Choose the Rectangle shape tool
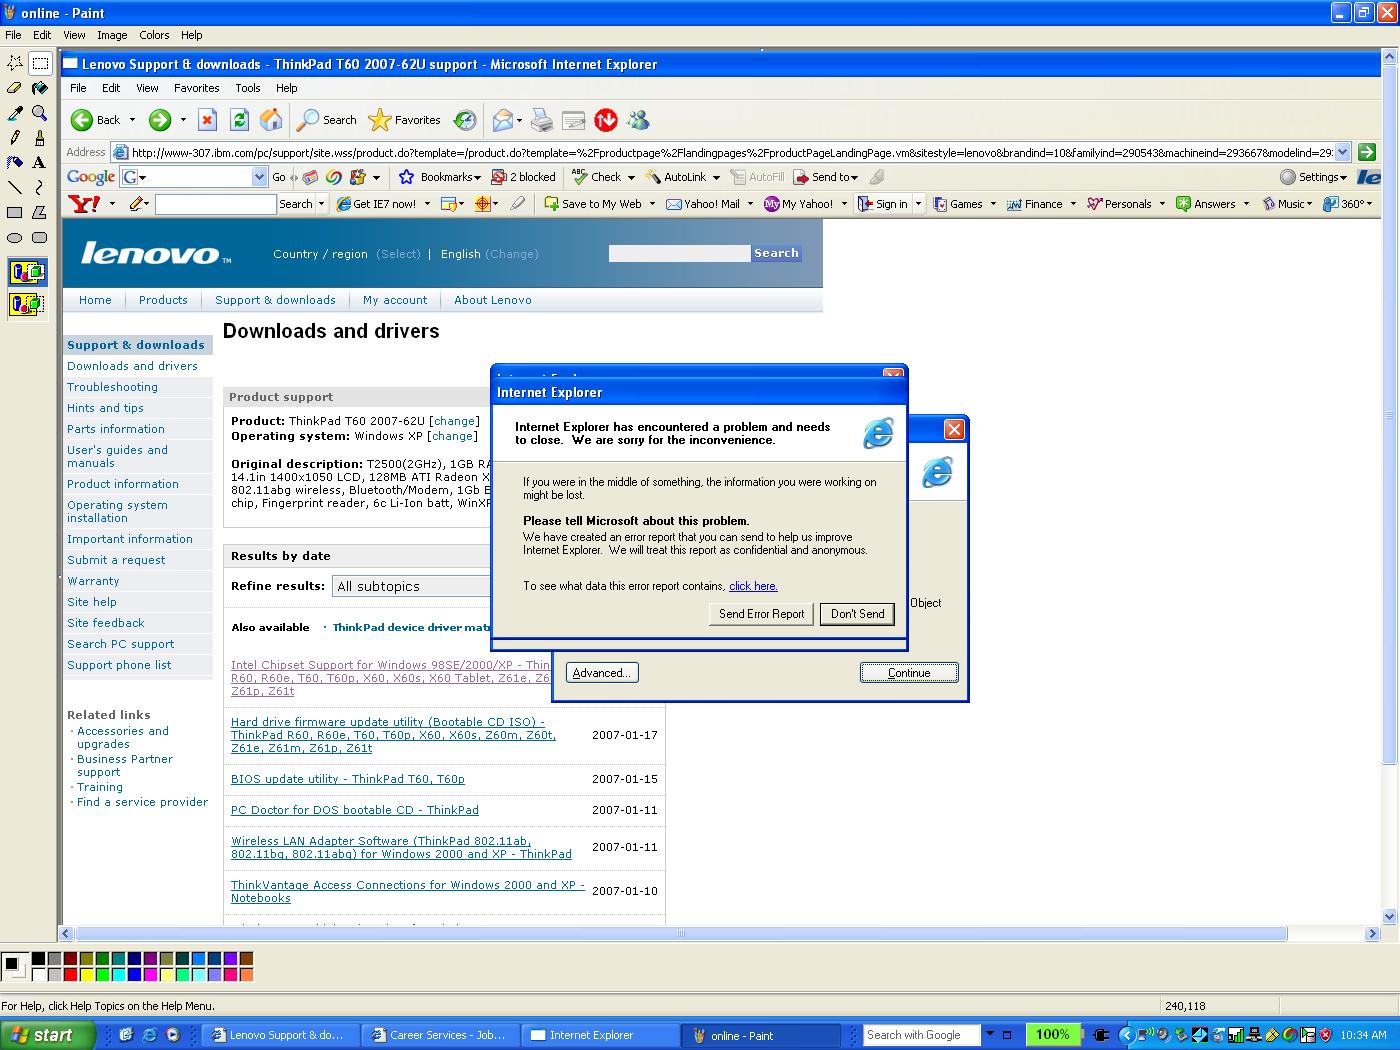Viewport: 1400px width, 1050px height. tap(15, 213)
